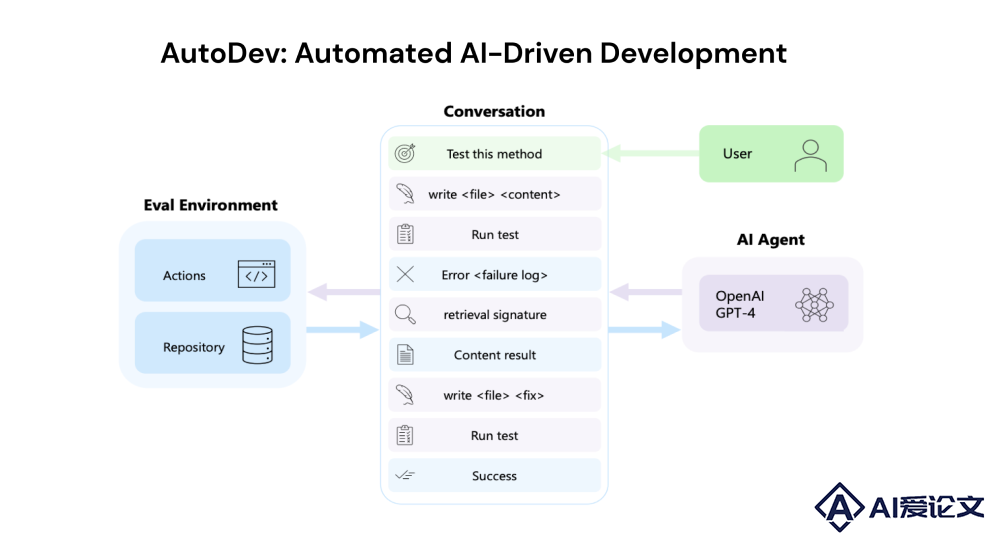
Task: Click the write <file> <fix> text
Action: [494, 395]
